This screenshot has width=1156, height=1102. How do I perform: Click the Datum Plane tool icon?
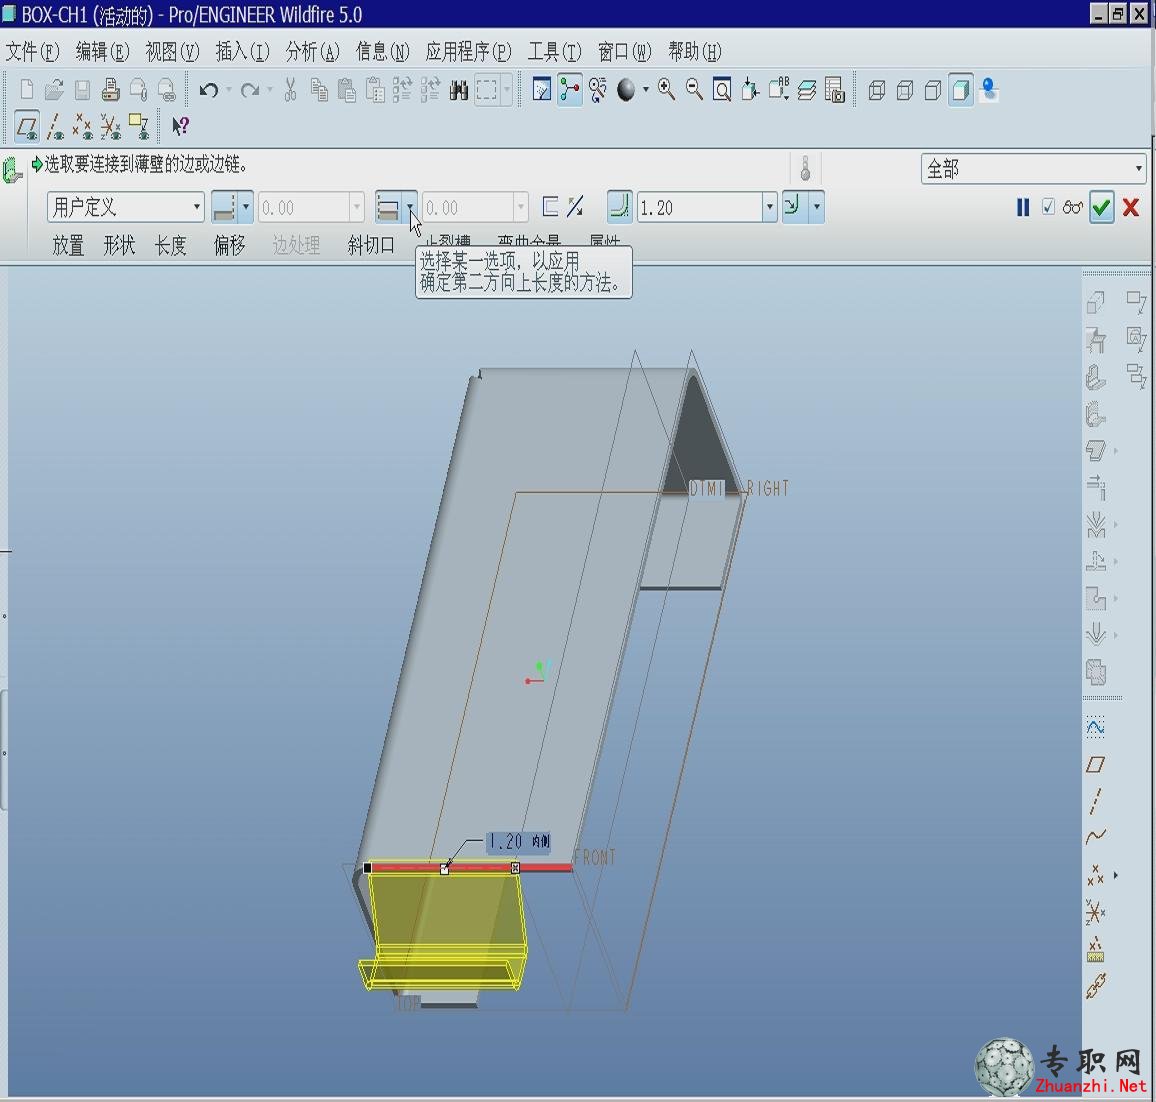pos(1096,764)
